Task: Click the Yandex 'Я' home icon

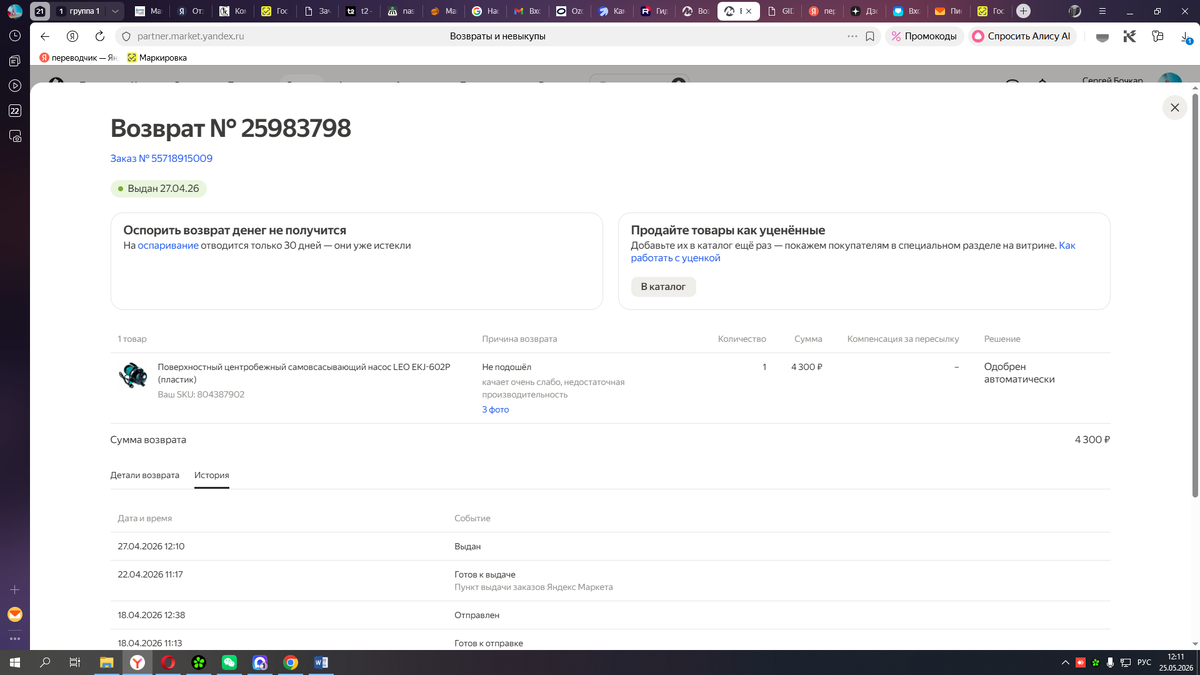Action: 72,36
